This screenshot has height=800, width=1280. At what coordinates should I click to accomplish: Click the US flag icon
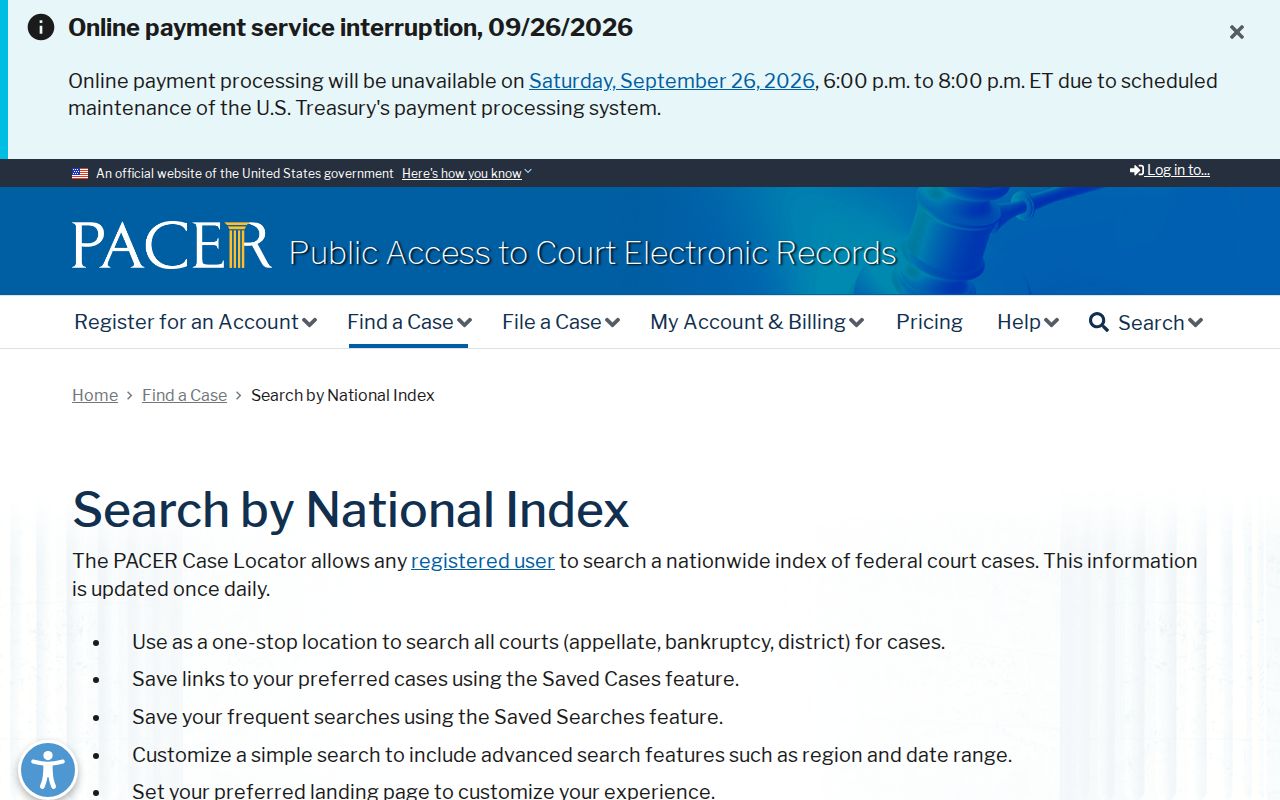(x=80, y=173)
